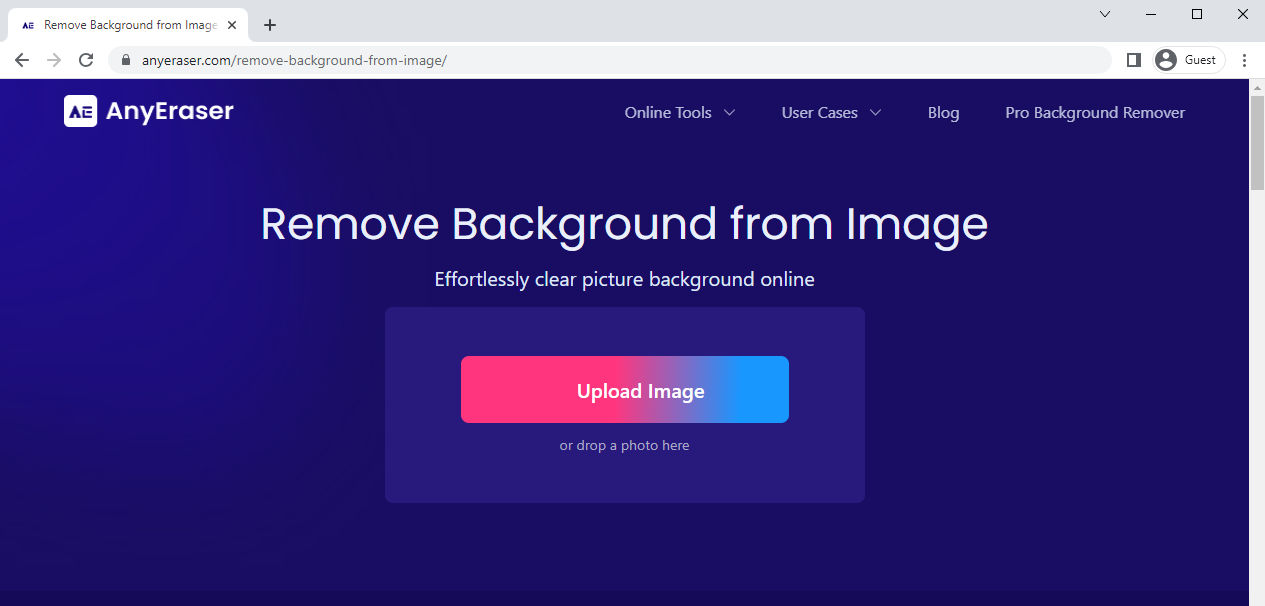This screenshot has height=606, width=1265.
Task: Open Chrome's three-dot menu icon
Action: (1245, 60)
